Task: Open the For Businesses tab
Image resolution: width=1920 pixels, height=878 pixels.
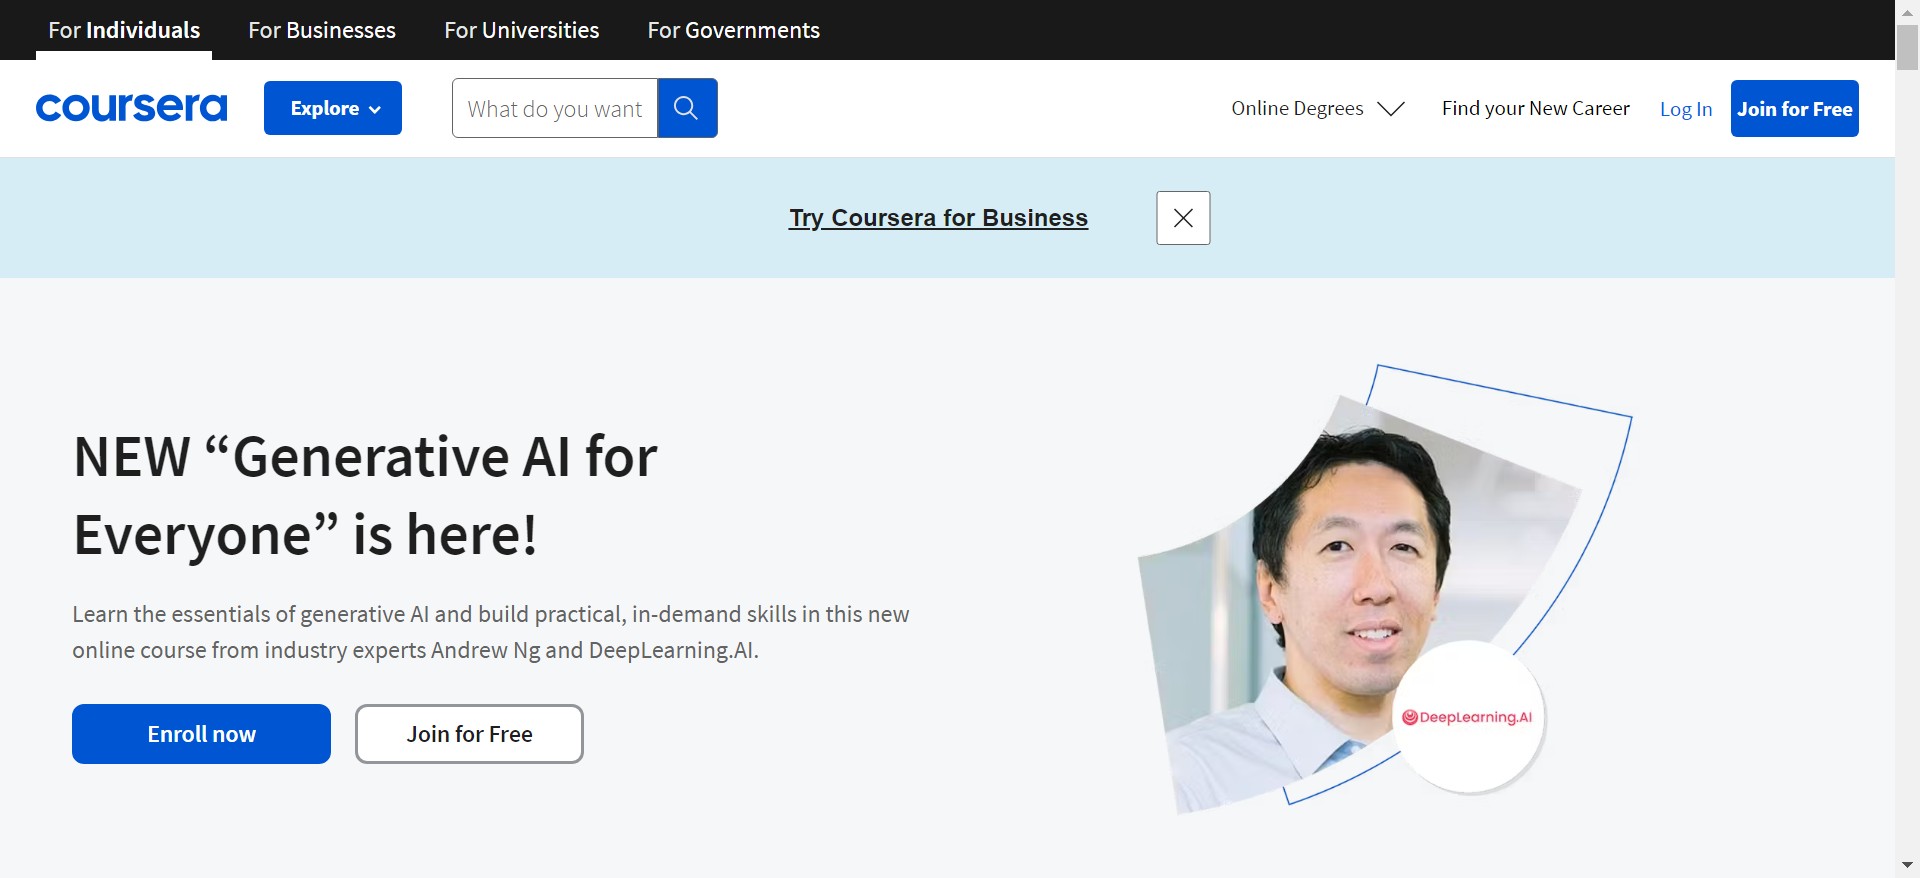Action: pyautogui.click(x=322, y=30)
